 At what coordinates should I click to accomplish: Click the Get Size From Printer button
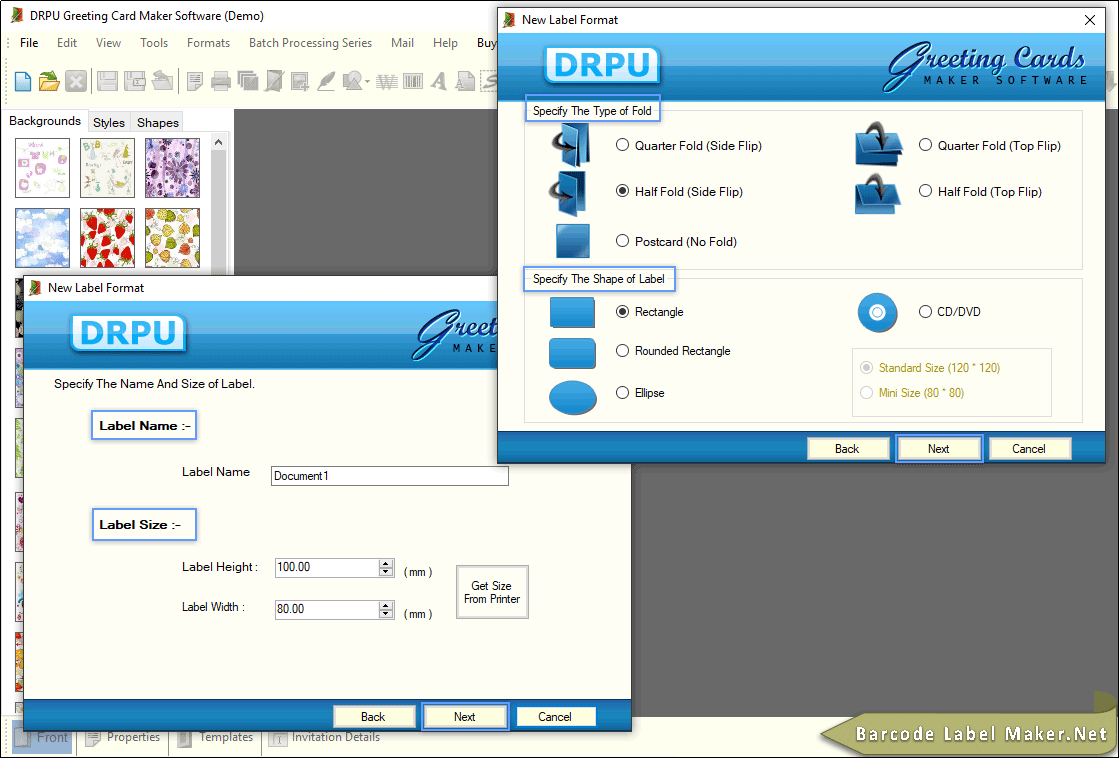click(492, 592)
